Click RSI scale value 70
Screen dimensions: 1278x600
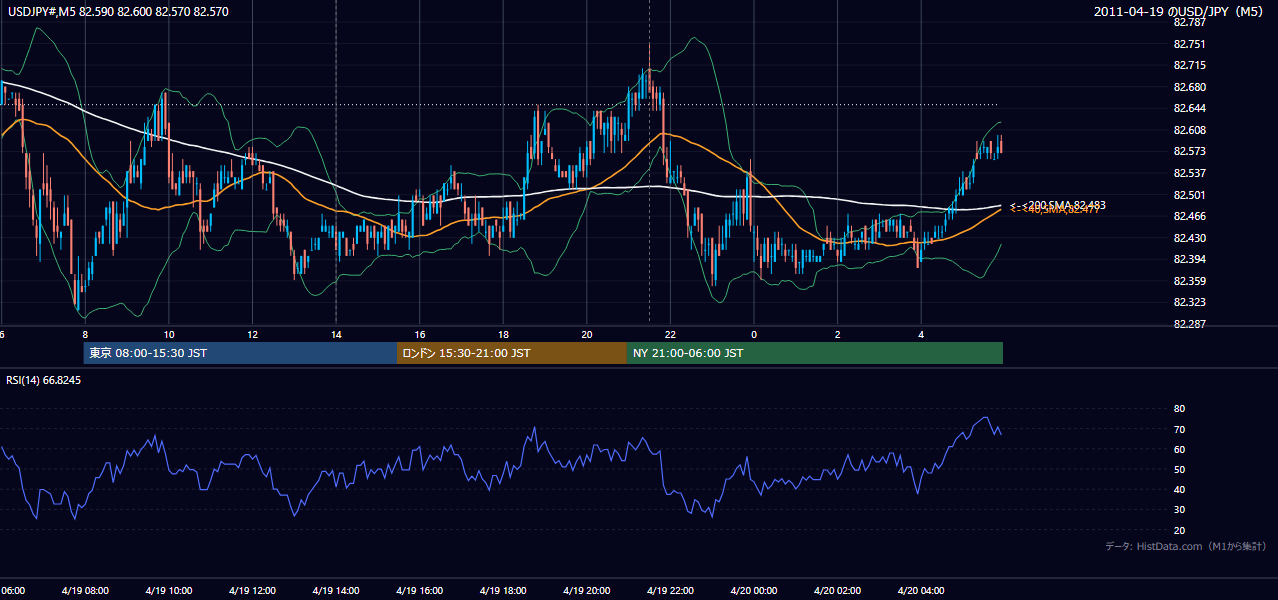1179,429
